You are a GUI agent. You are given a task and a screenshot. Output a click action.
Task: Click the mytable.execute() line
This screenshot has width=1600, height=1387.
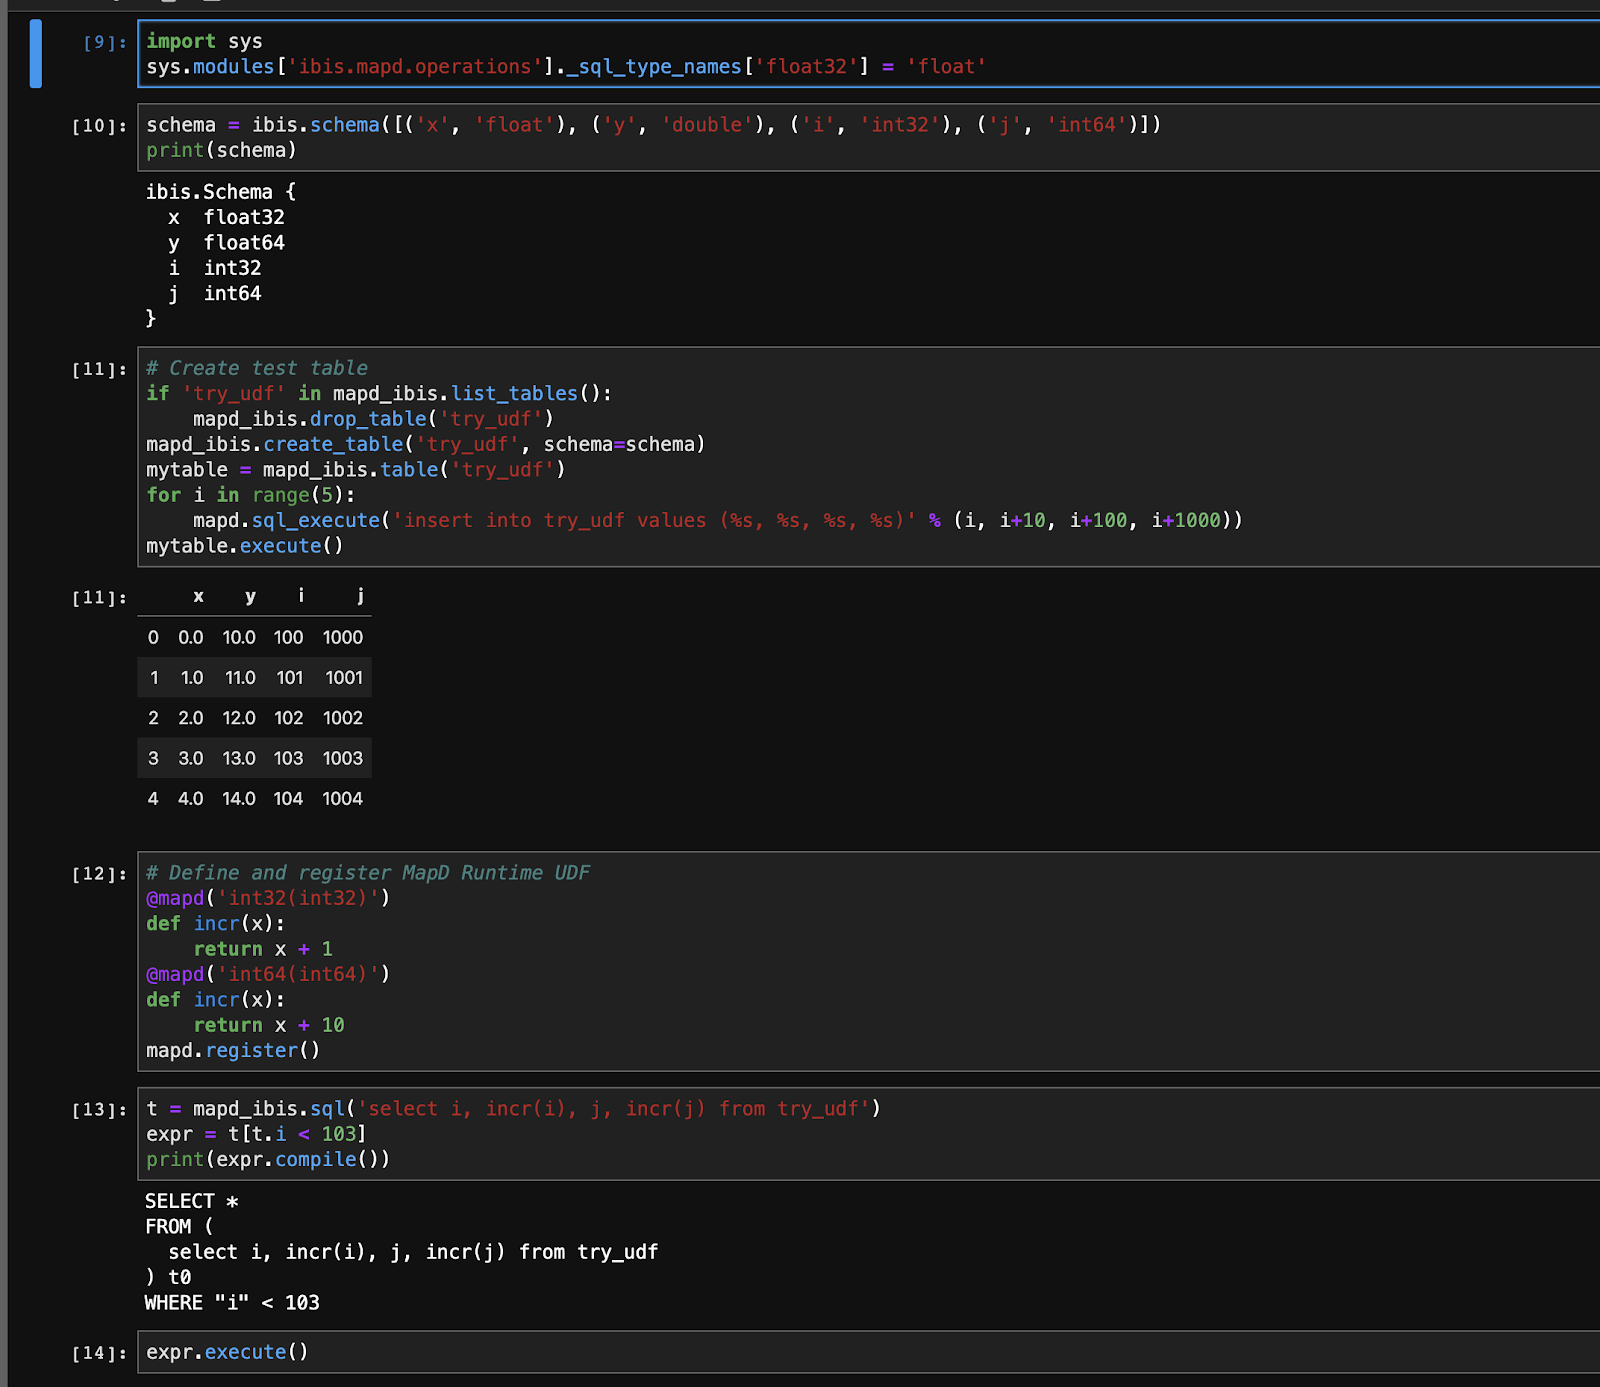point(245,546)
